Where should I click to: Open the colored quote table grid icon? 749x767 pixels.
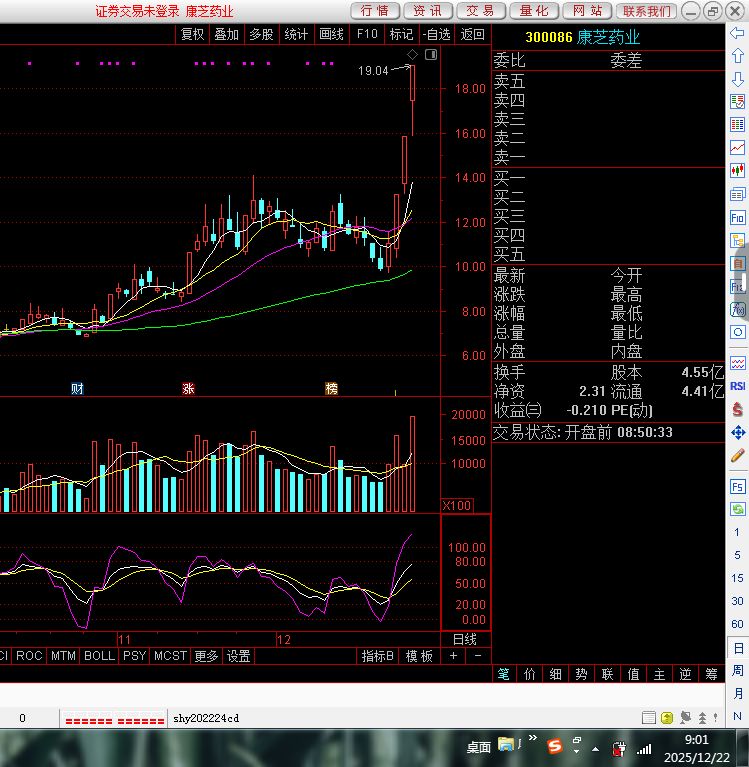[x=737, y=124]
